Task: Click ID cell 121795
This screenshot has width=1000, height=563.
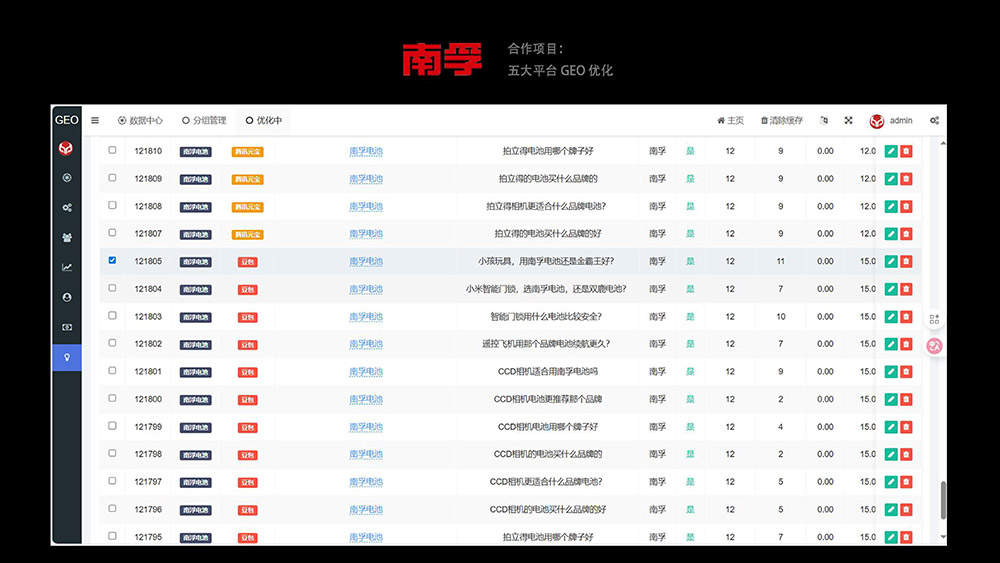Action: pos(148,537)
